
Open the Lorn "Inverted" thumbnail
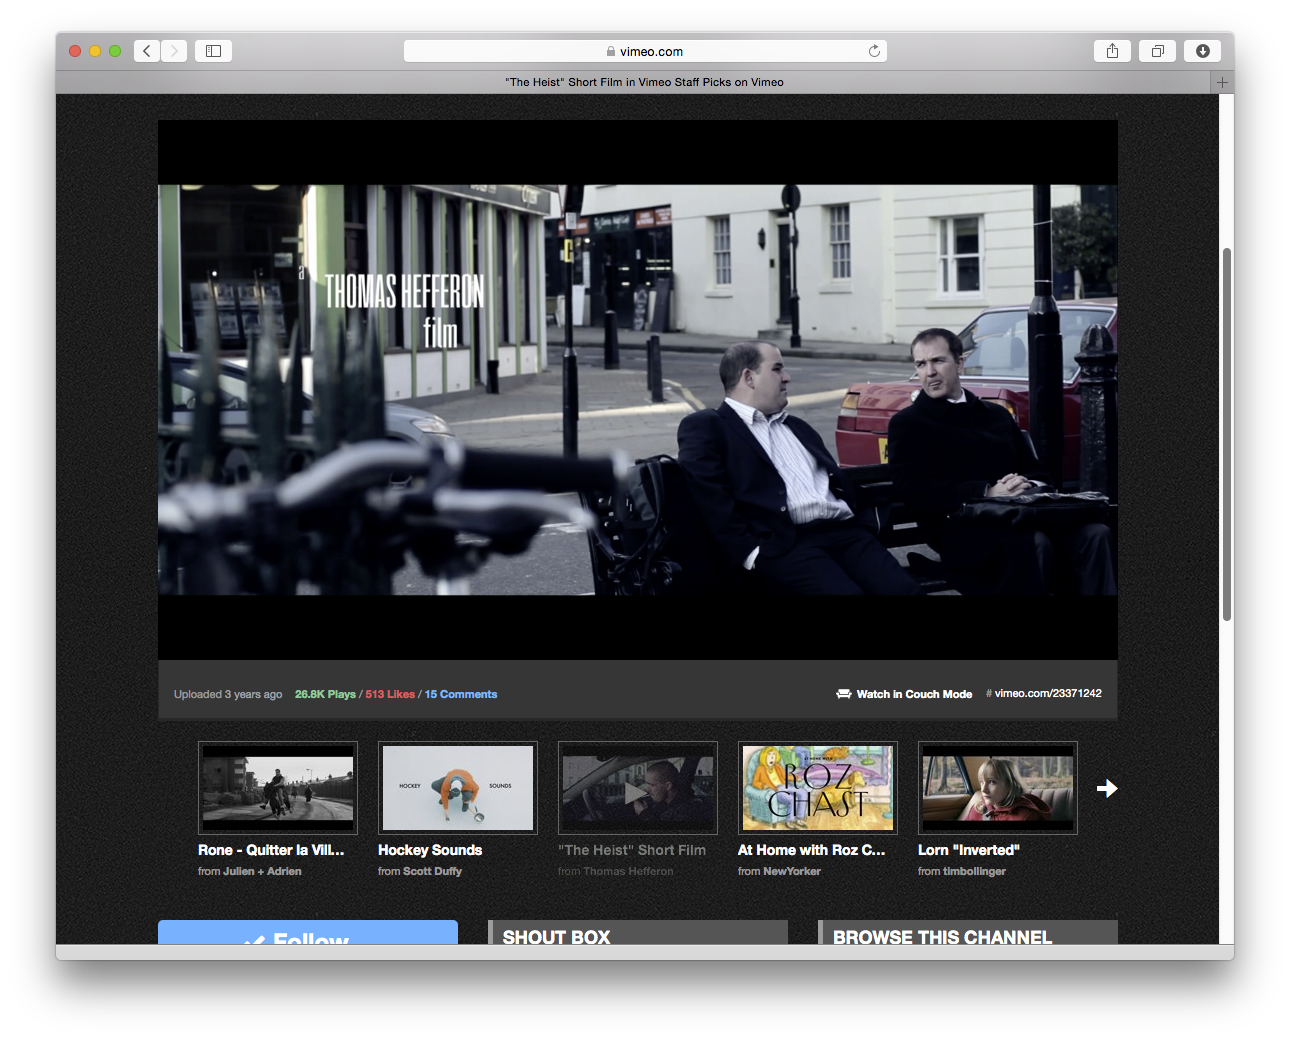pos(998,788)
